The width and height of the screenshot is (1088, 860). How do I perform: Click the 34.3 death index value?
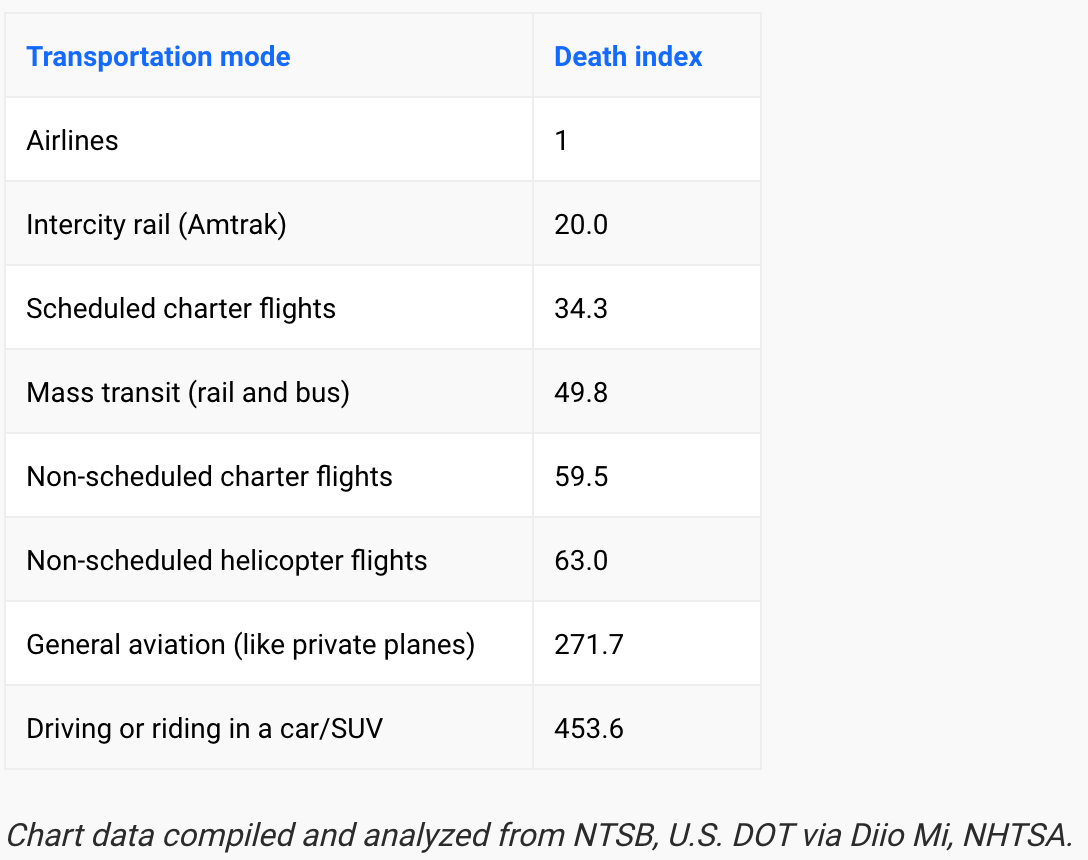[x=581, y=309]
